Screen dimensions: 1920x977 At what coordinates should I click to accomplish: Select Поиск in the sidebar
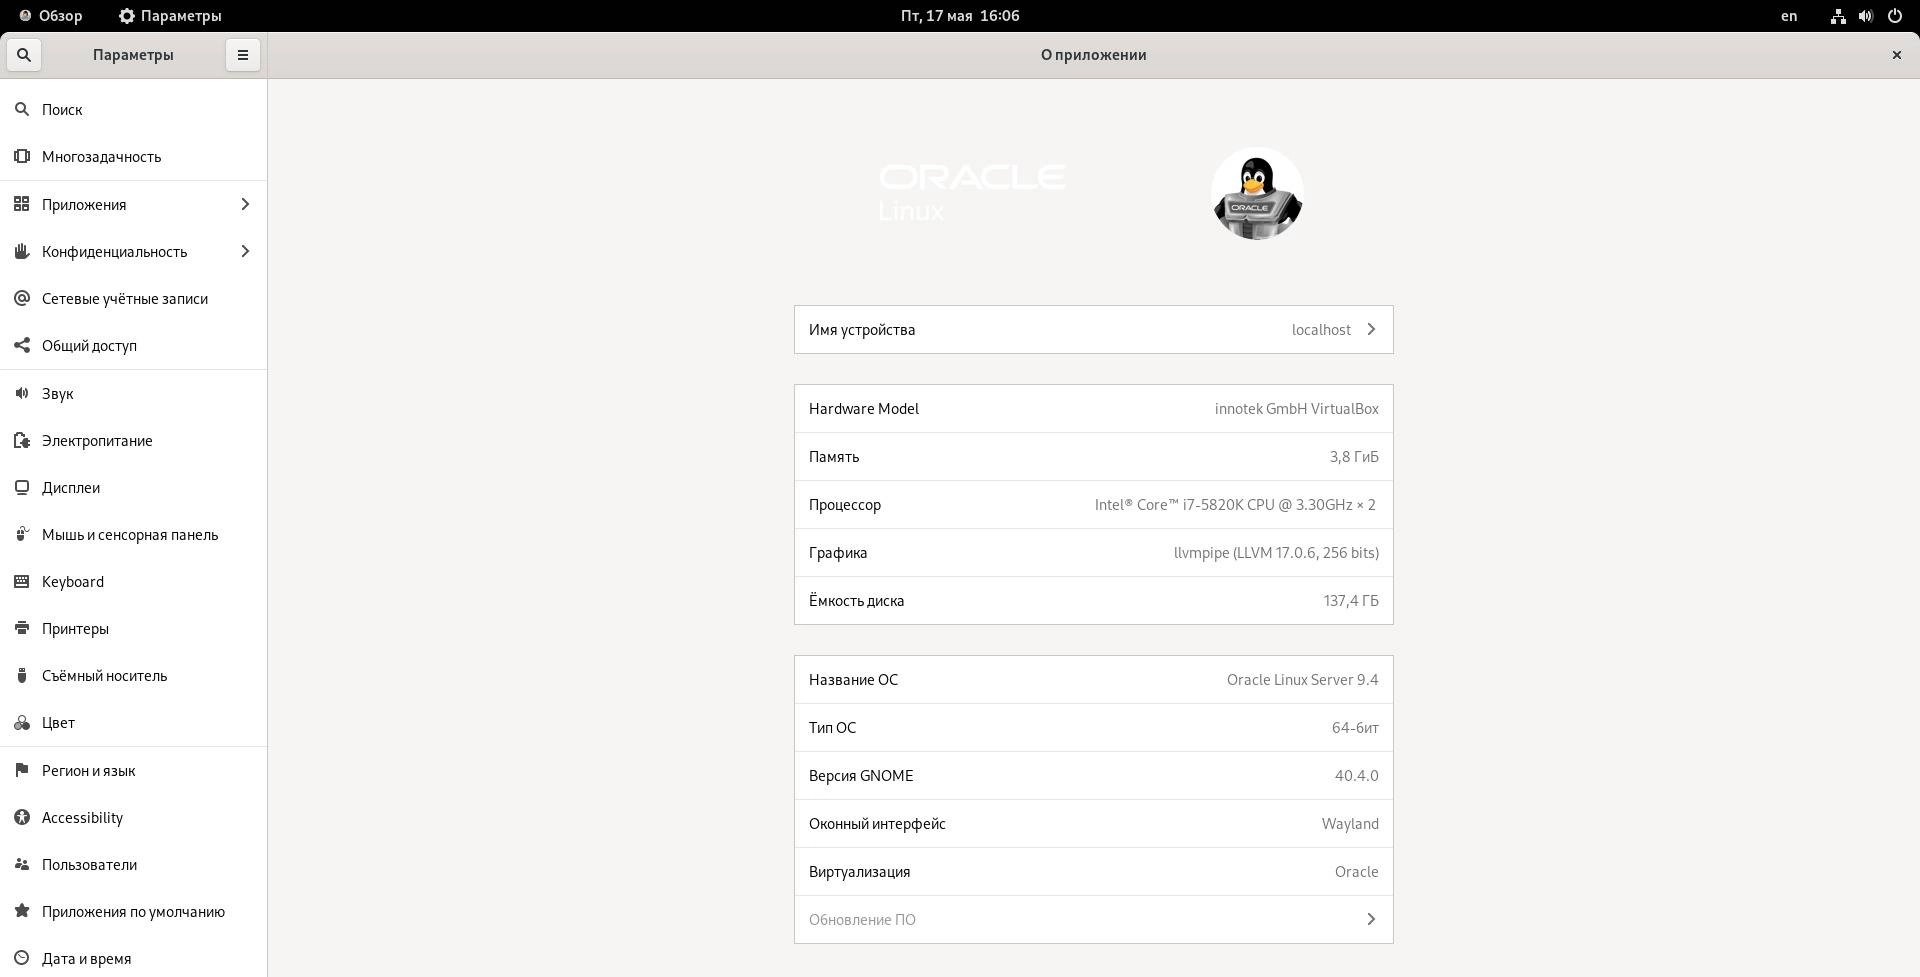(133, 109)
